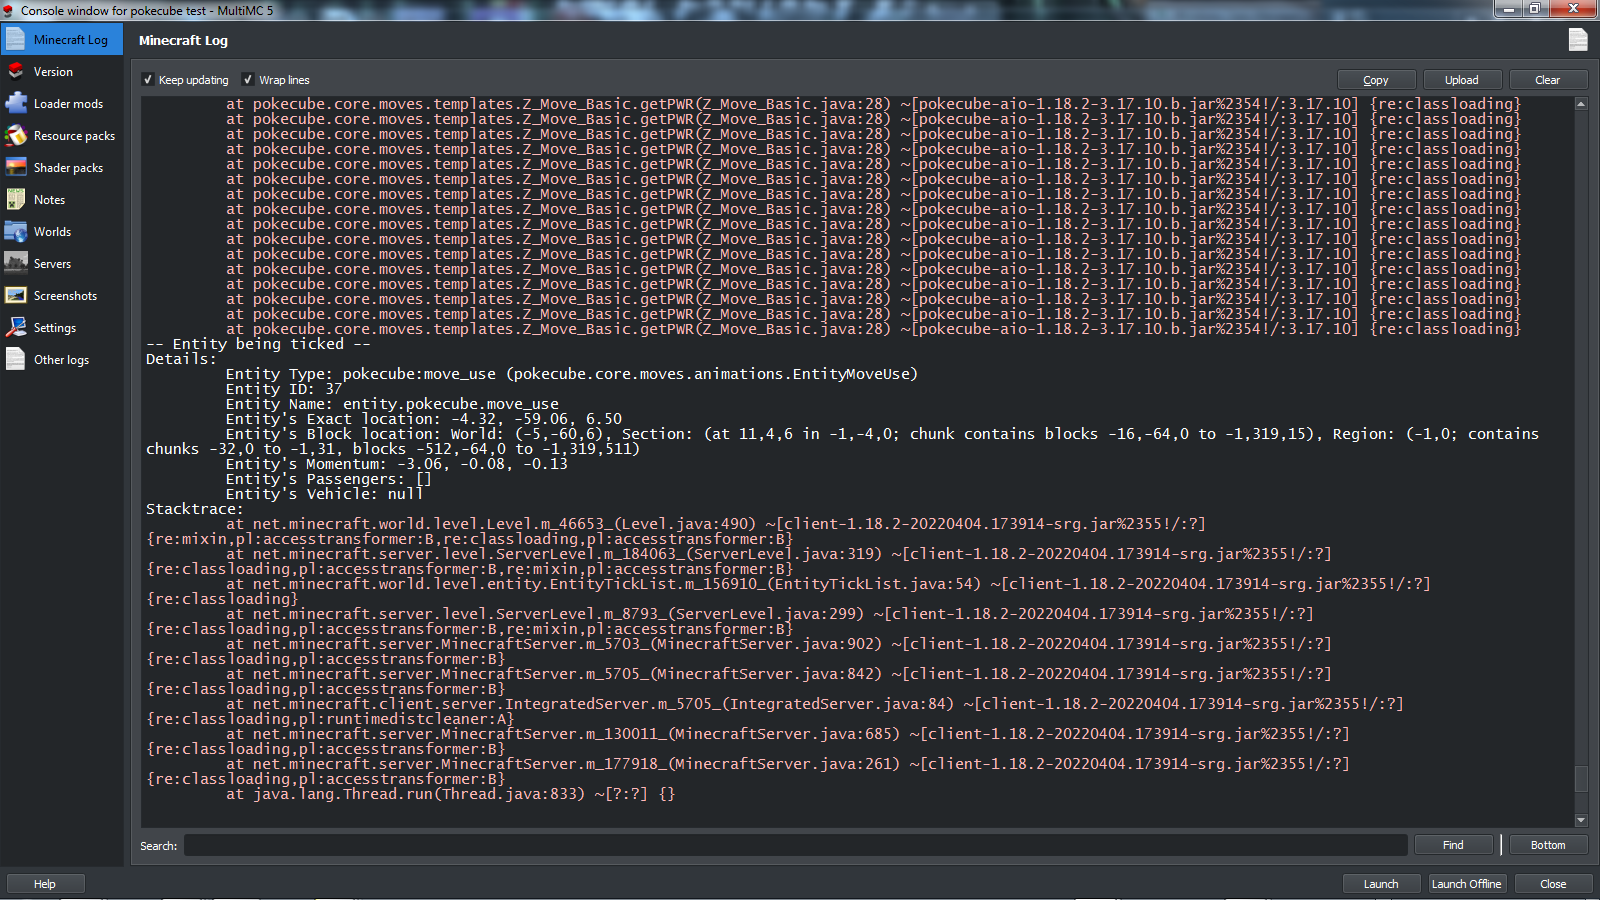Click the EntityTickList.m_156910_ stack line
1600x900 pixels.
click(x=828, y=584)
